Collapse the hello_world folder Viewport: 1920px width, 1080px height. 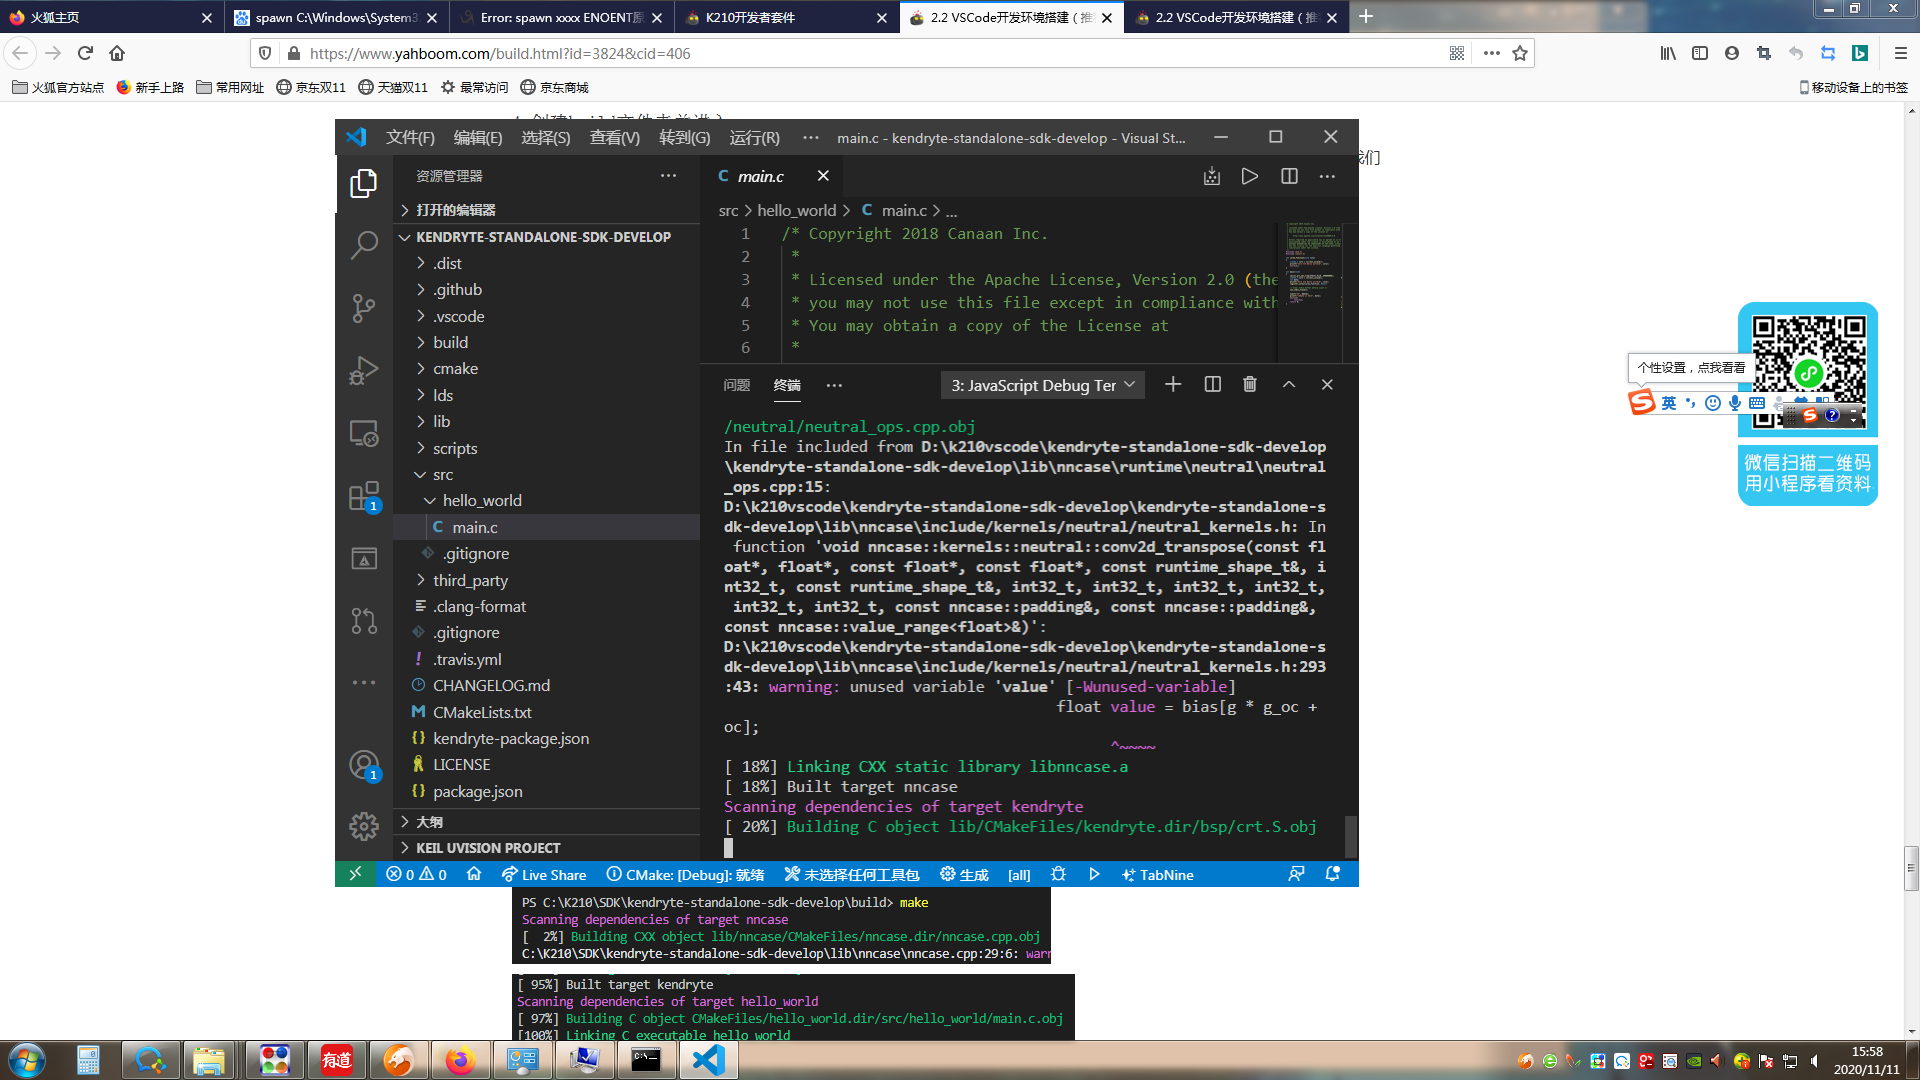[481, 501]
